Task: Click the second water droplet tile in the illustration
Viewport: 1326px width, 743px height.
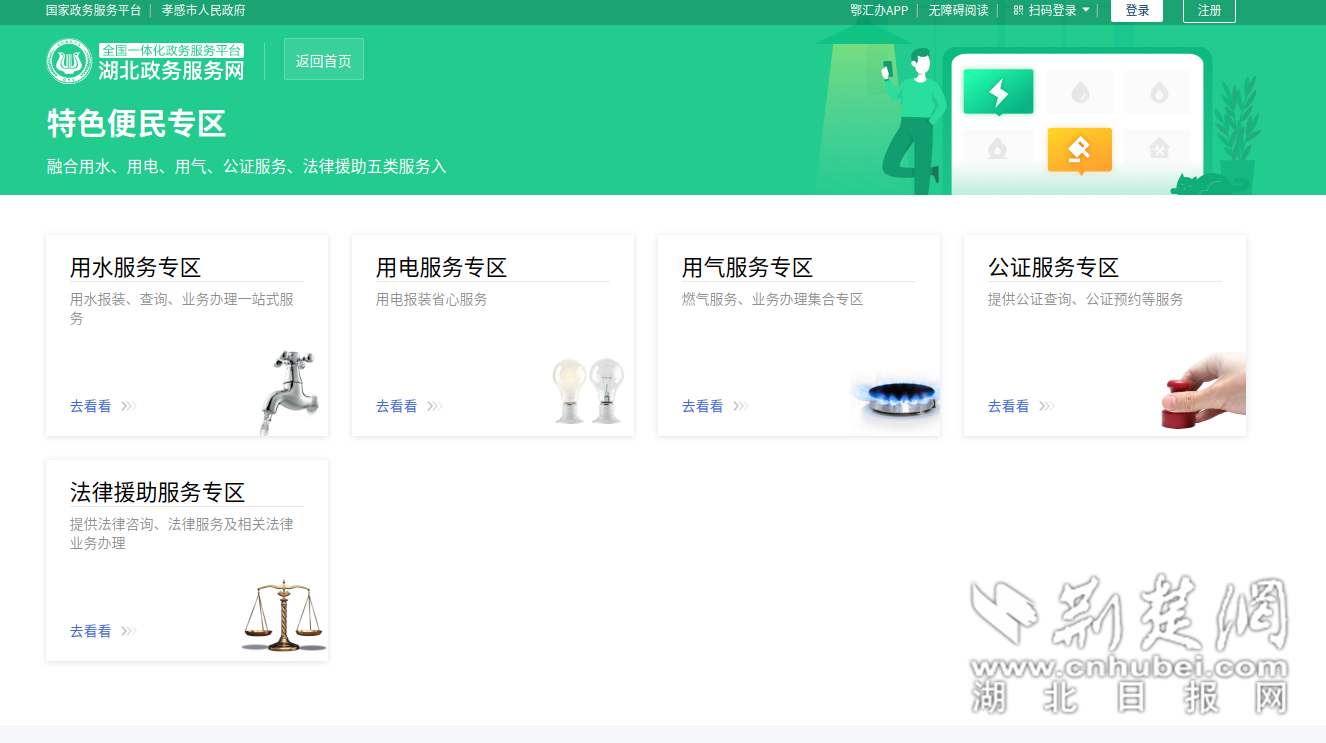Action: tap(1159, 92)
